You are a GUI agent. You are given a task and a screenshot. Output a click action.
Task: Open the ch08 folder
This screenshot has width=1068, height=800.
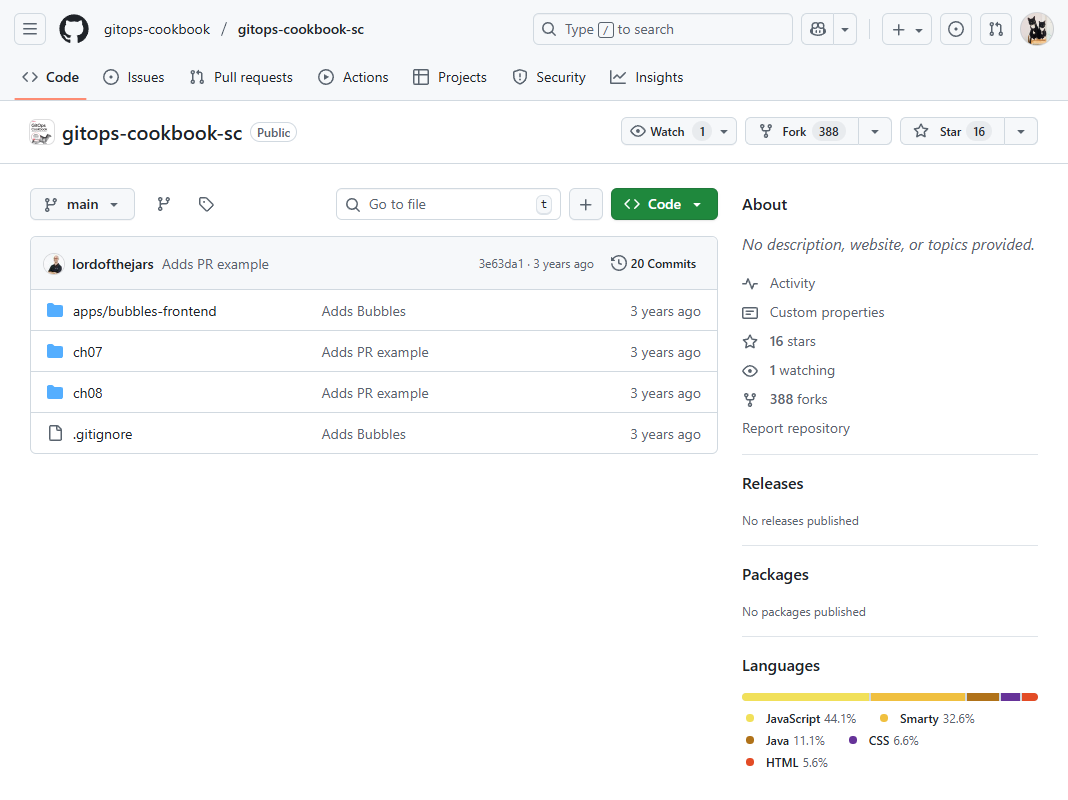[x=88, y=393]
